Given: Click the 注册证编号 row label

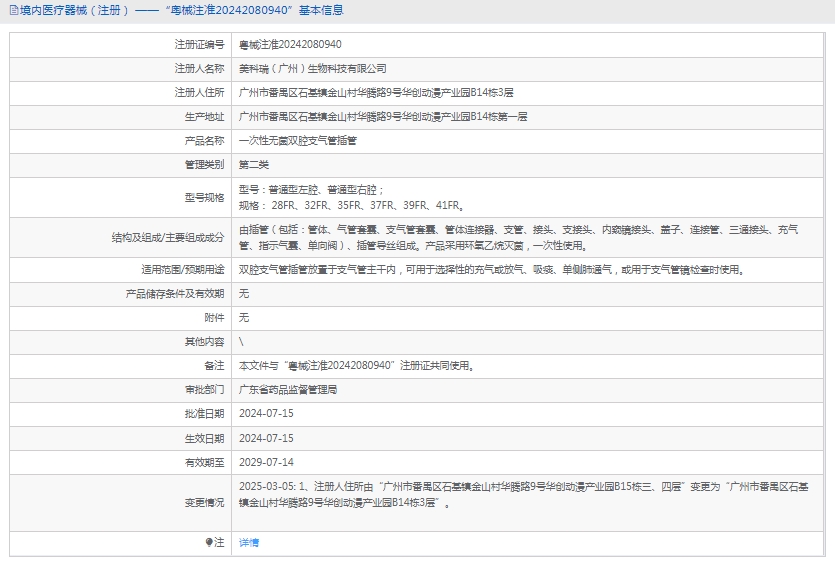Looking at the screenshot, I should click(x=199, y=45).
